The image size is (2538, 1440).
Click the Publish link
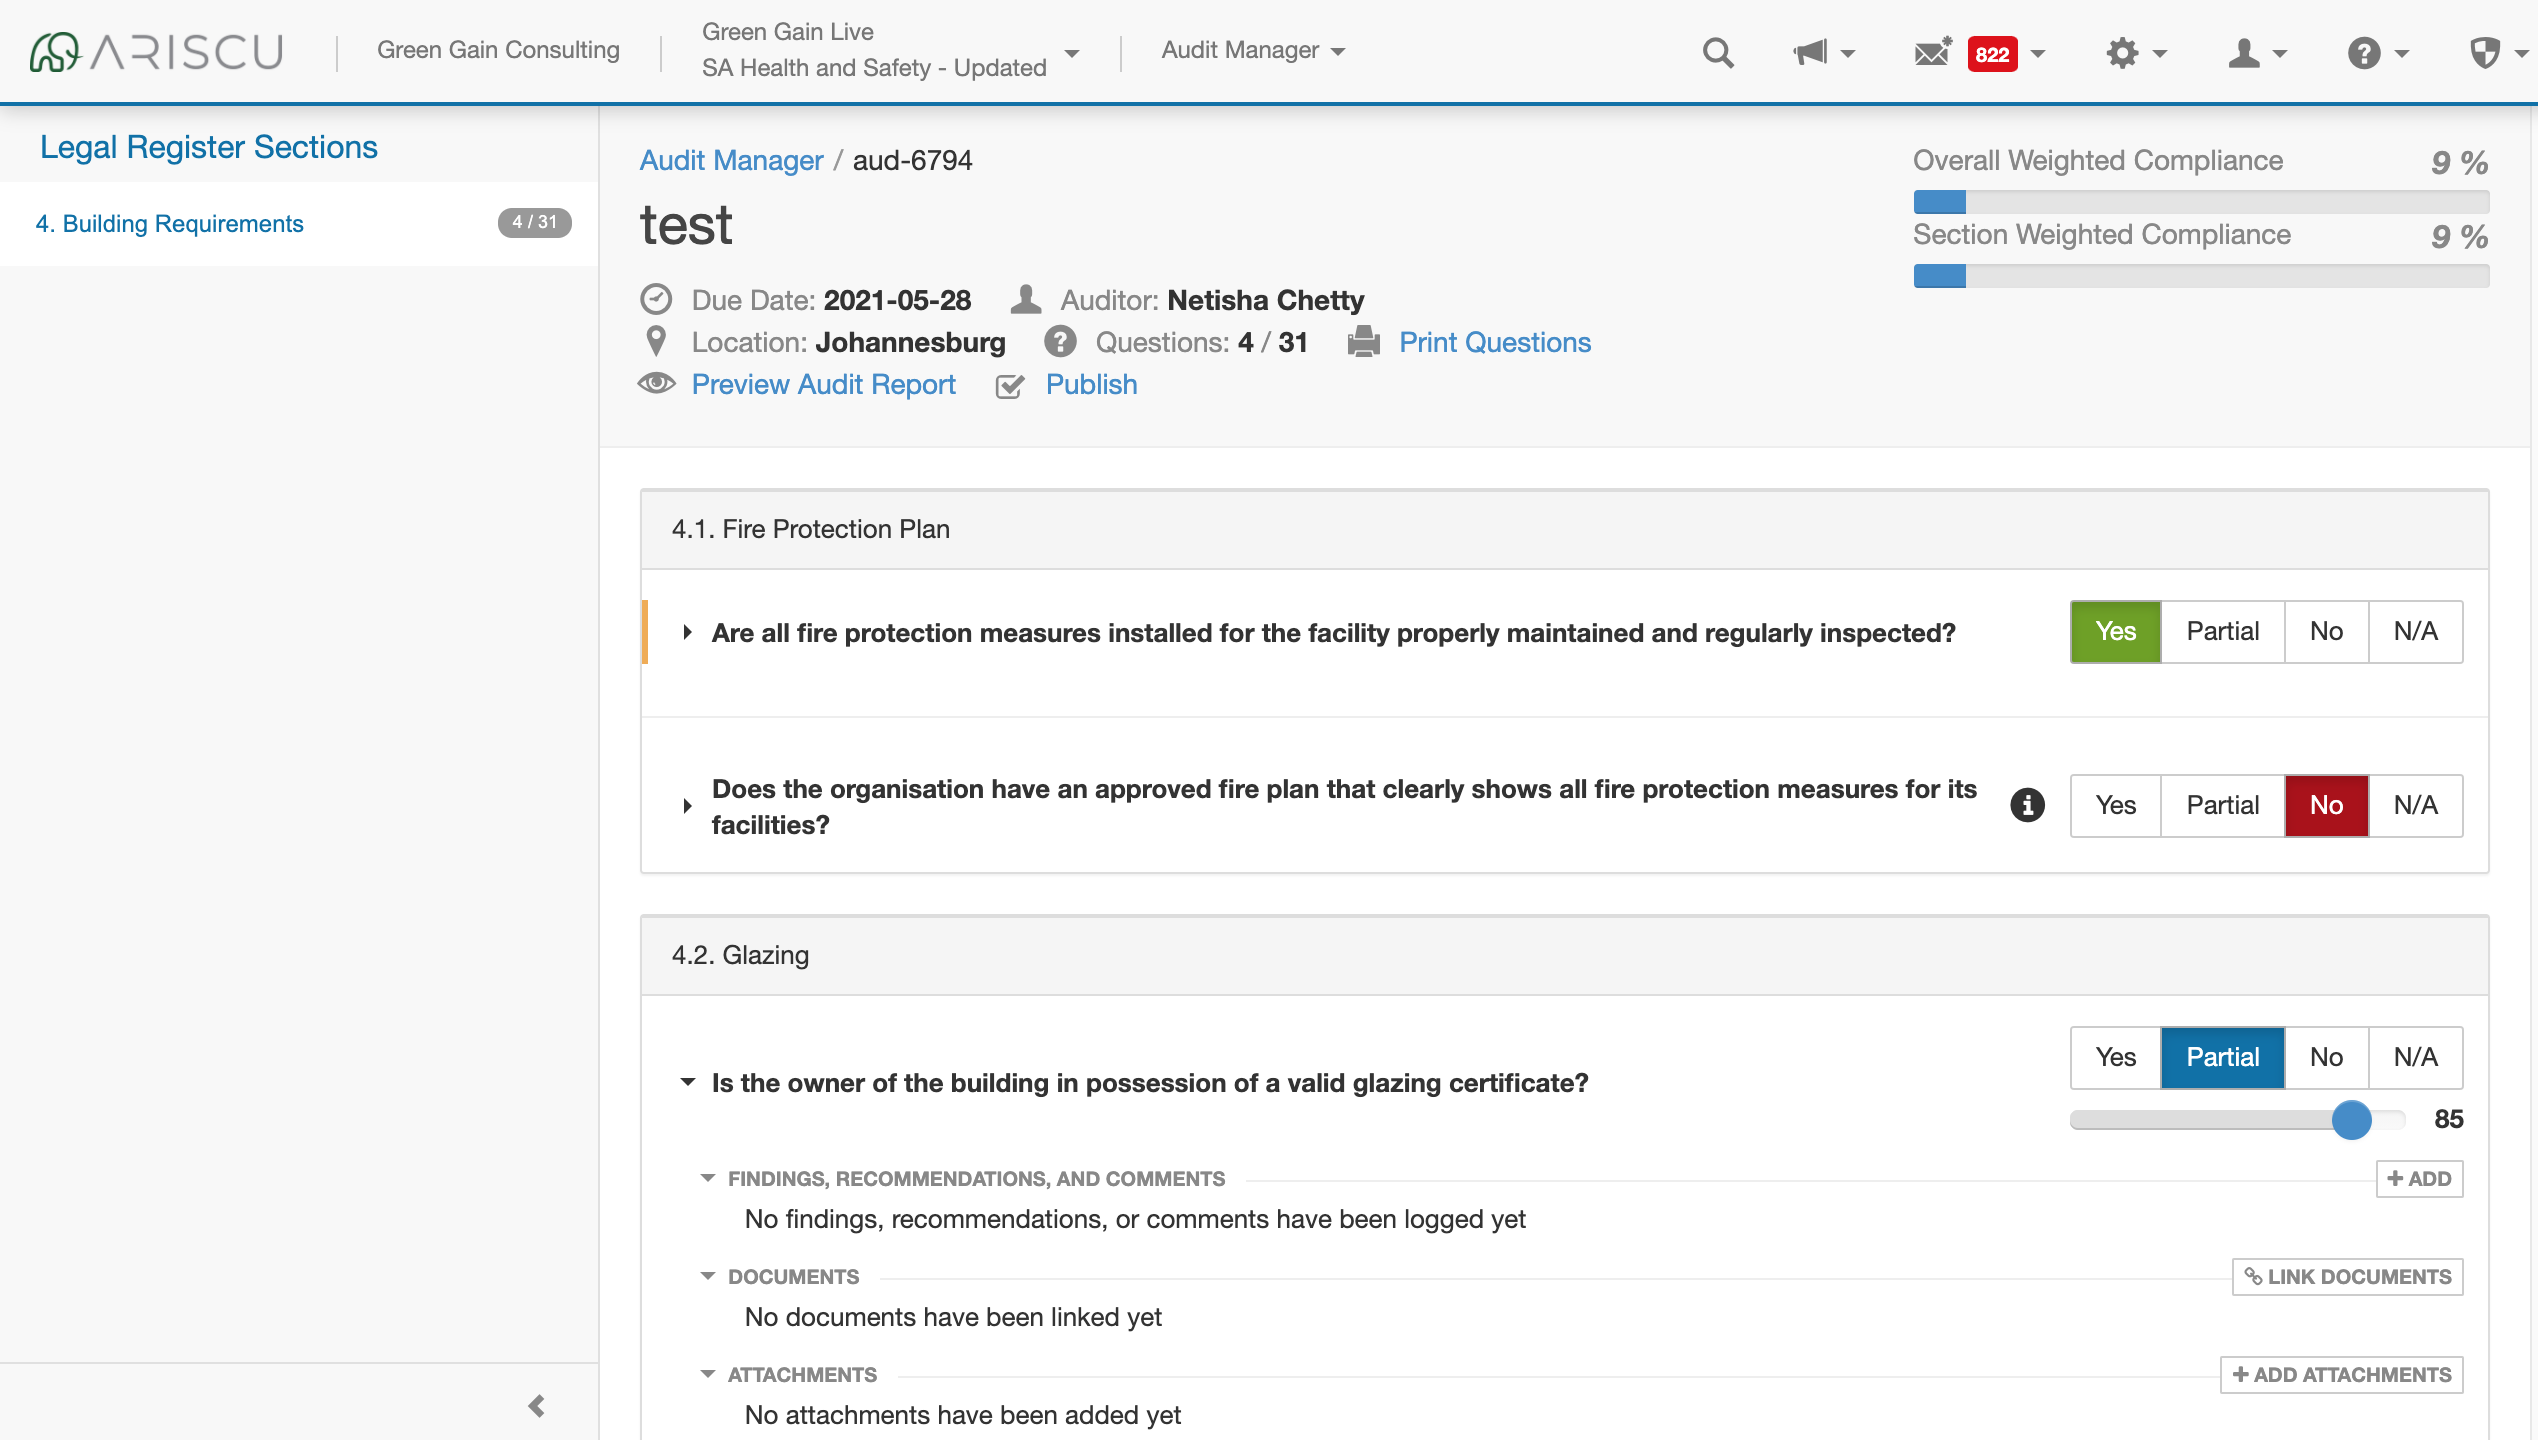pyautogui.click(x=1091, y=384)
